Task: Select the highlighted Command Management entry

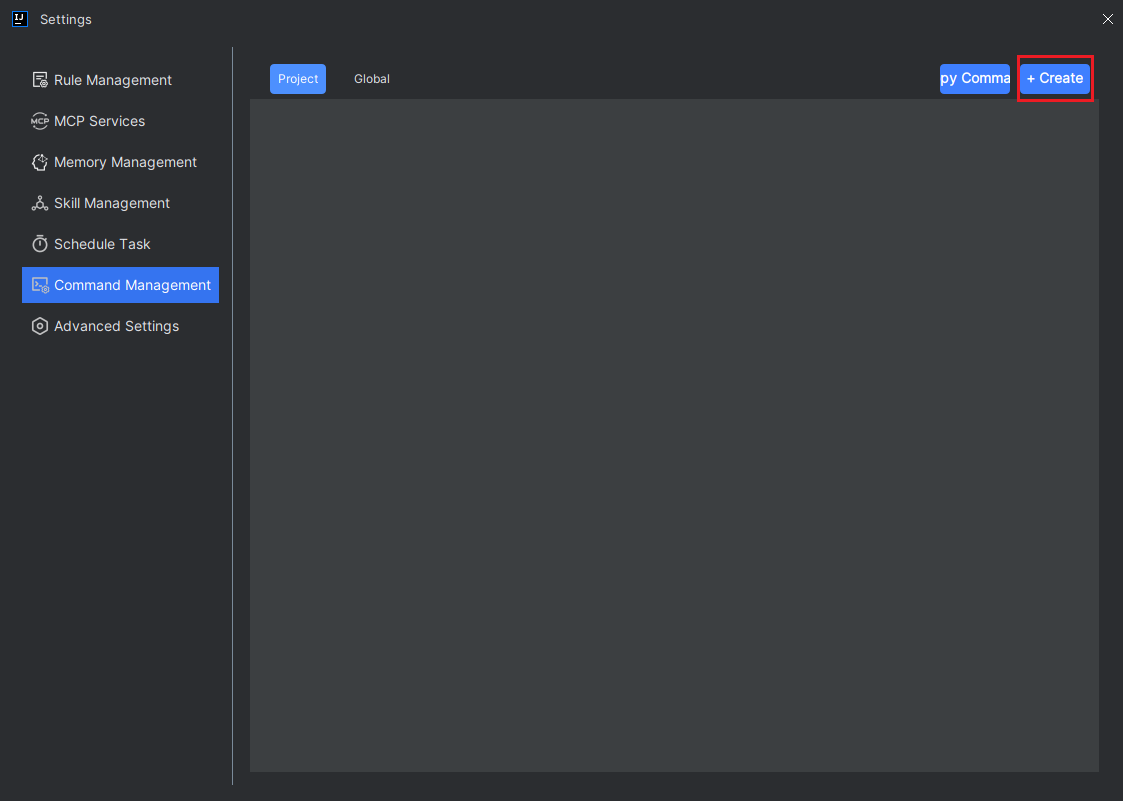Action: pyautogui.click(x=120, y=285)
